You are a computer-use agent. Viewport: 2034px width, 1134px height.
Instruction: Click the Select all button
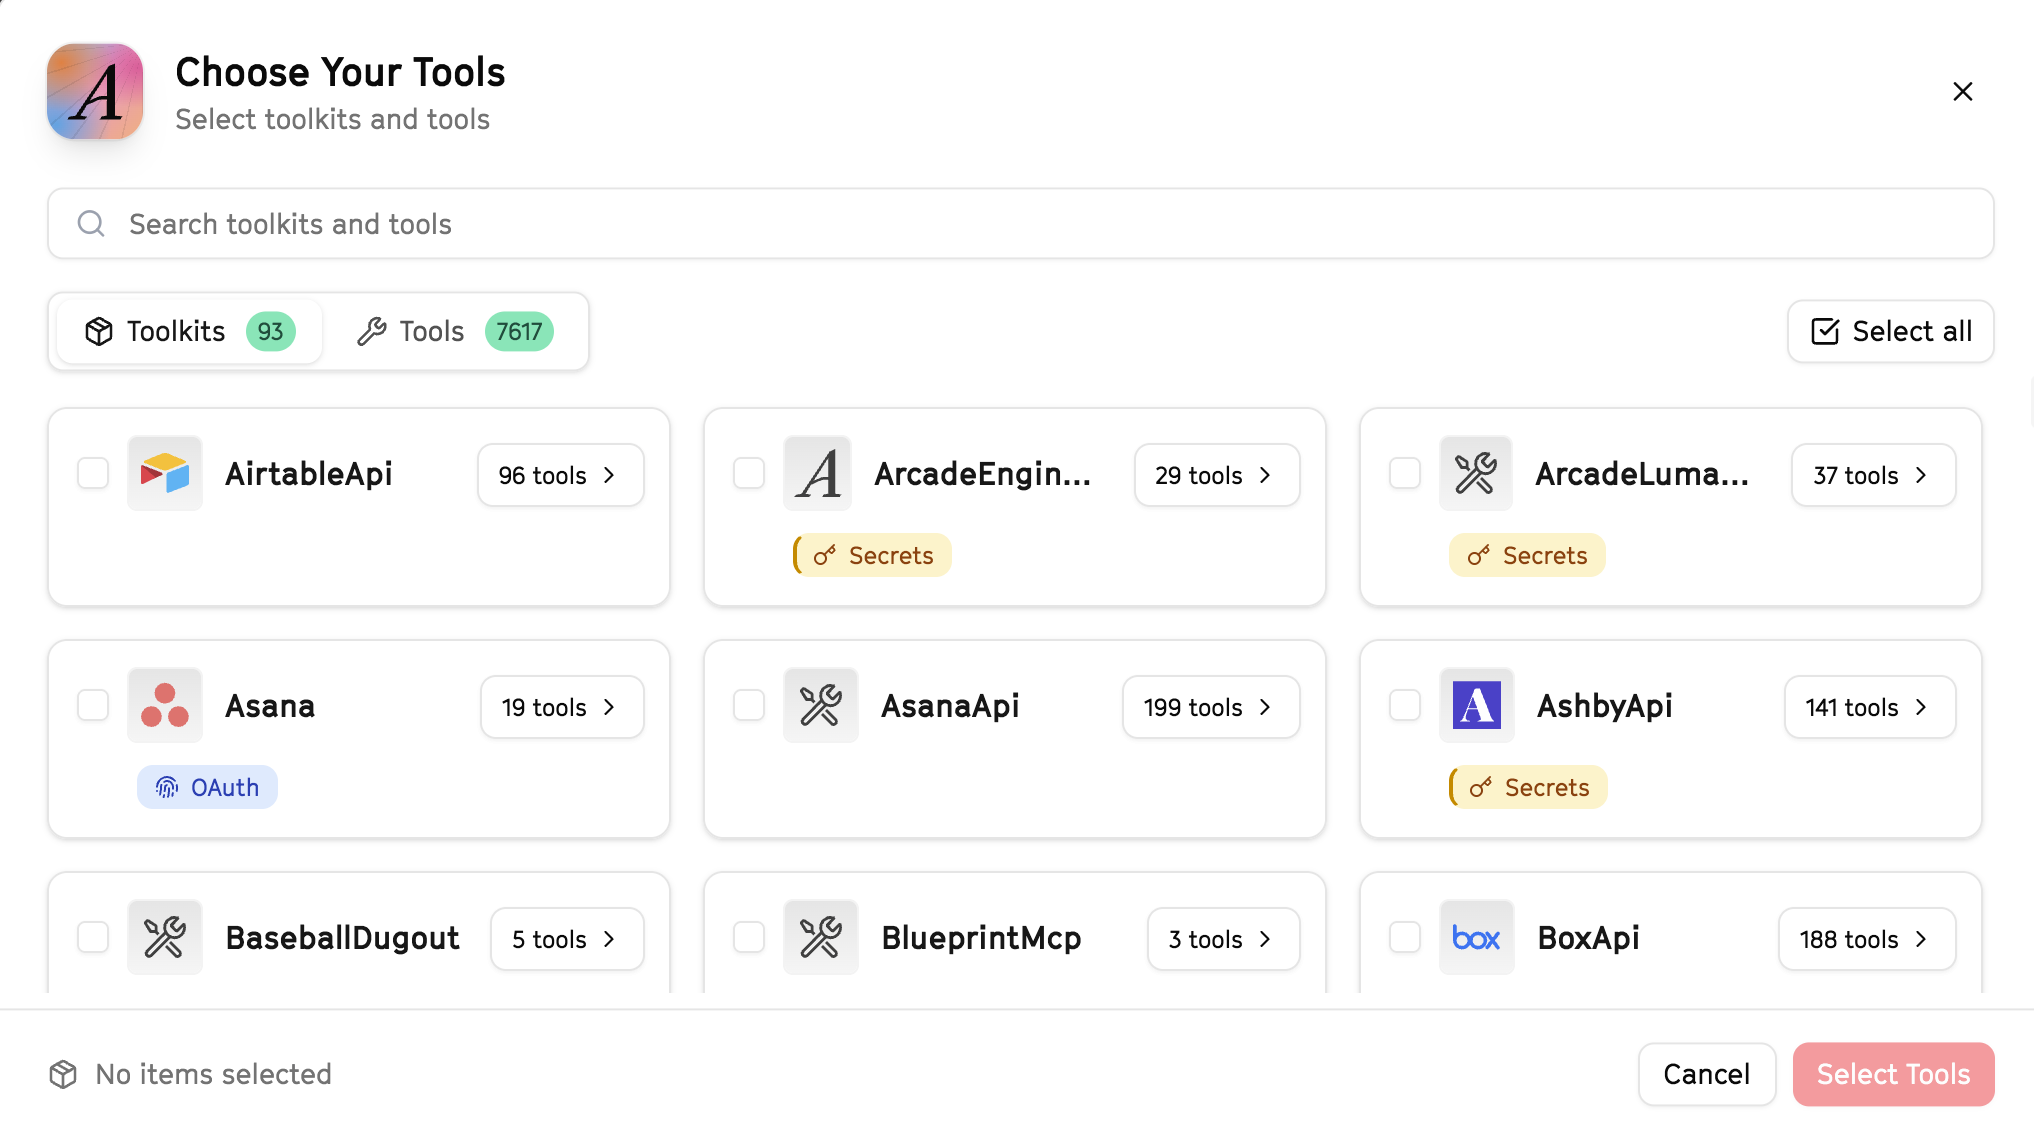(x=1889, y=331)
